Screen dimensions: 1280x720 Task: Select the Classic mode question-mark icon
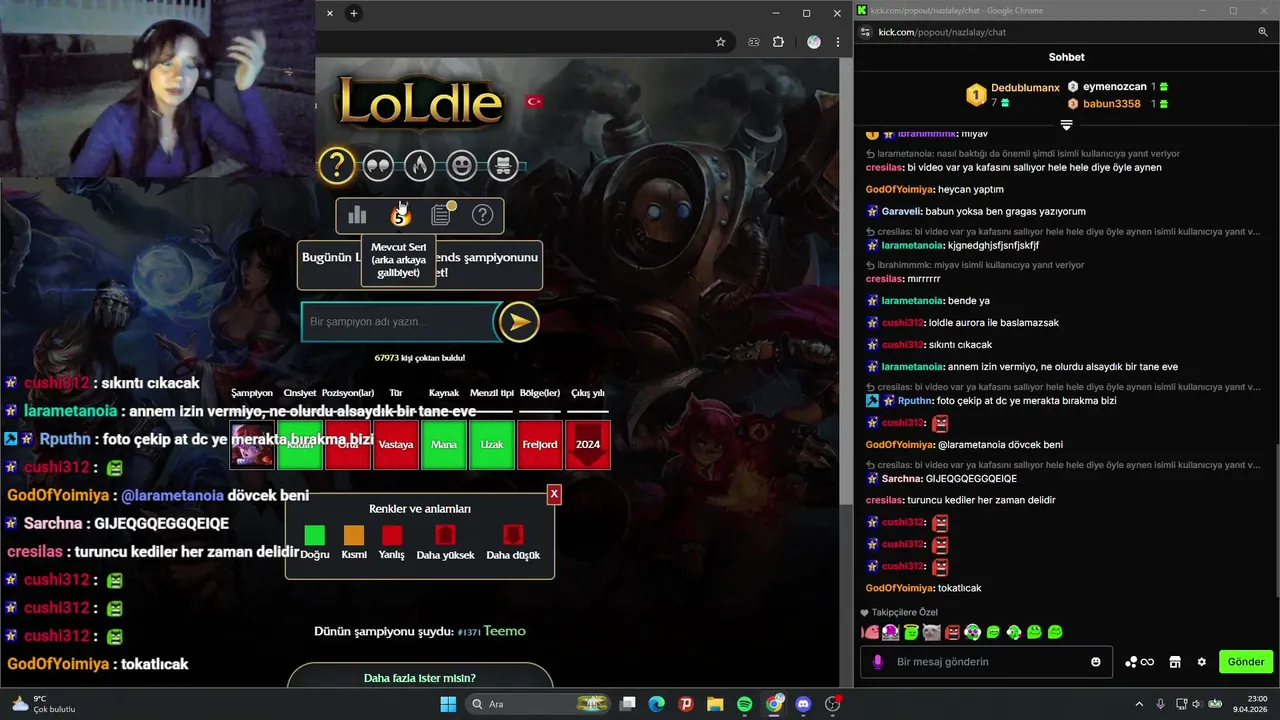tap(337, 165)
